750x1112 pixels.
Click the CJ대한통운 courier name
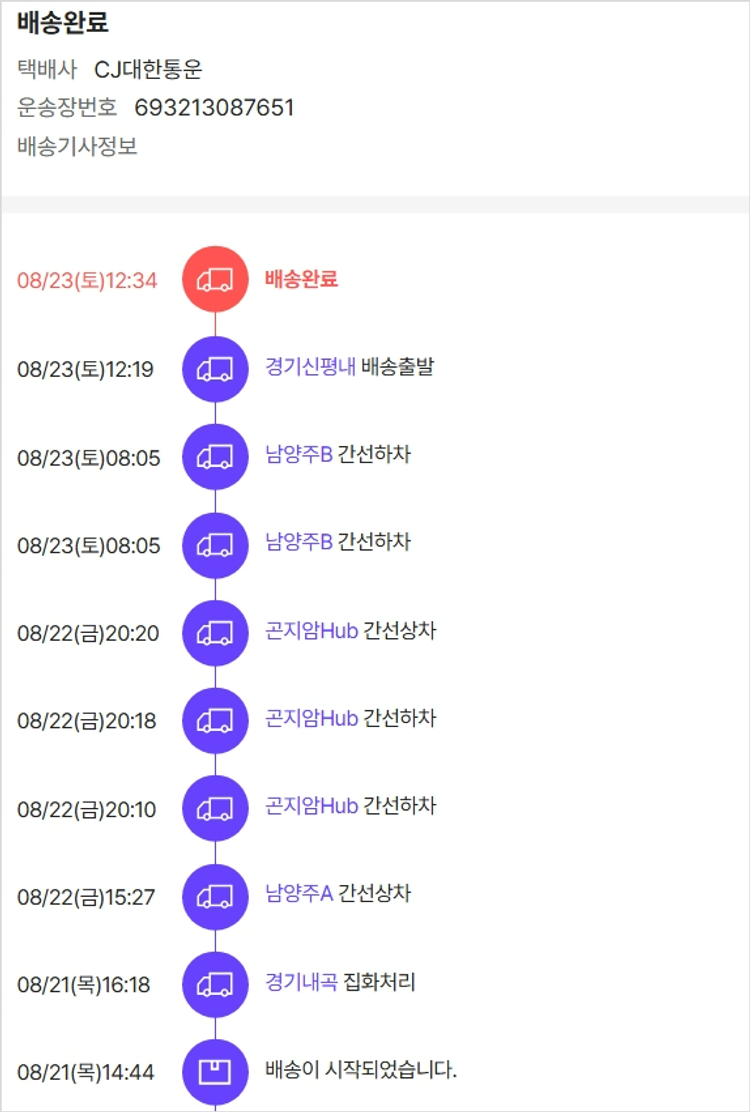(148, 70)
